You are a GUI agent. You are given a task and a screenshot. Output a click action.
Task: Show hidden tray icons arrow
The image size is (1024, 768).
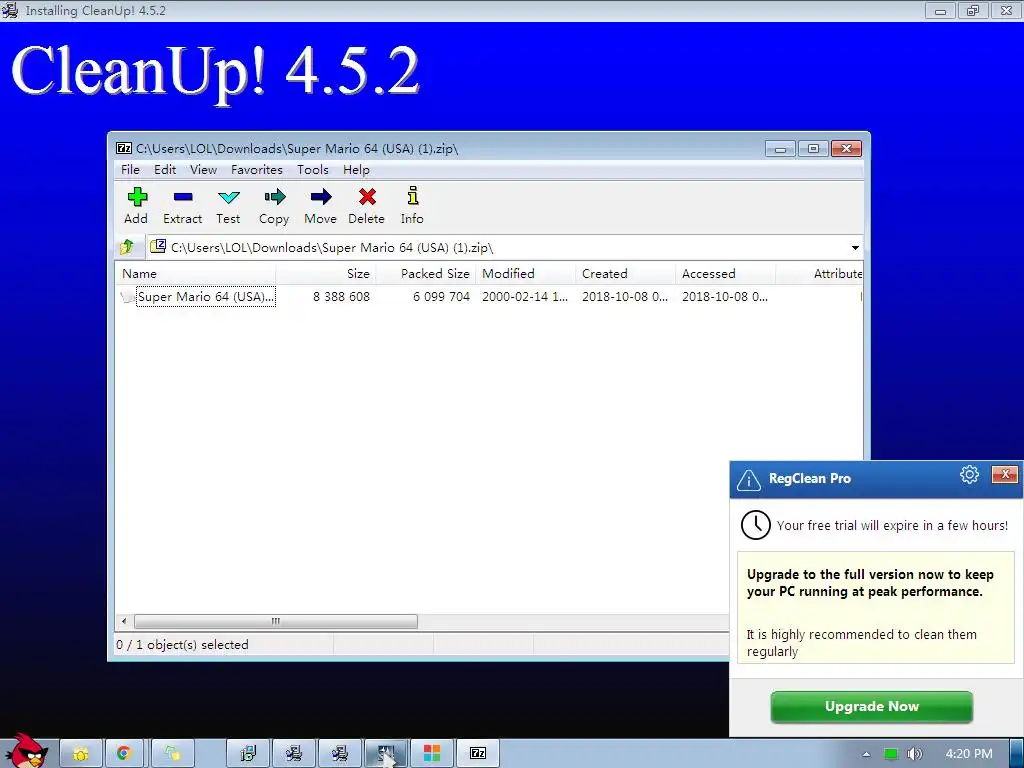(x=866, y=754)
